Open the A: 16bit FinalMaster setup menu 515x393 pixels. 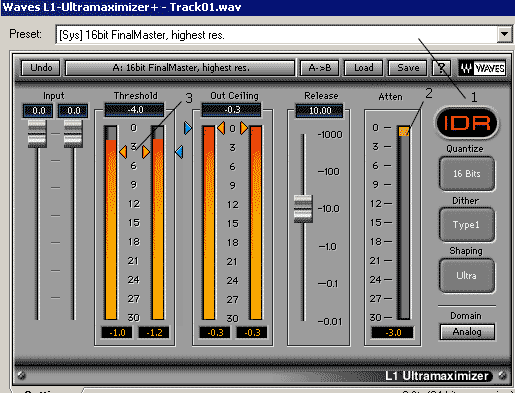click(180, 68)
